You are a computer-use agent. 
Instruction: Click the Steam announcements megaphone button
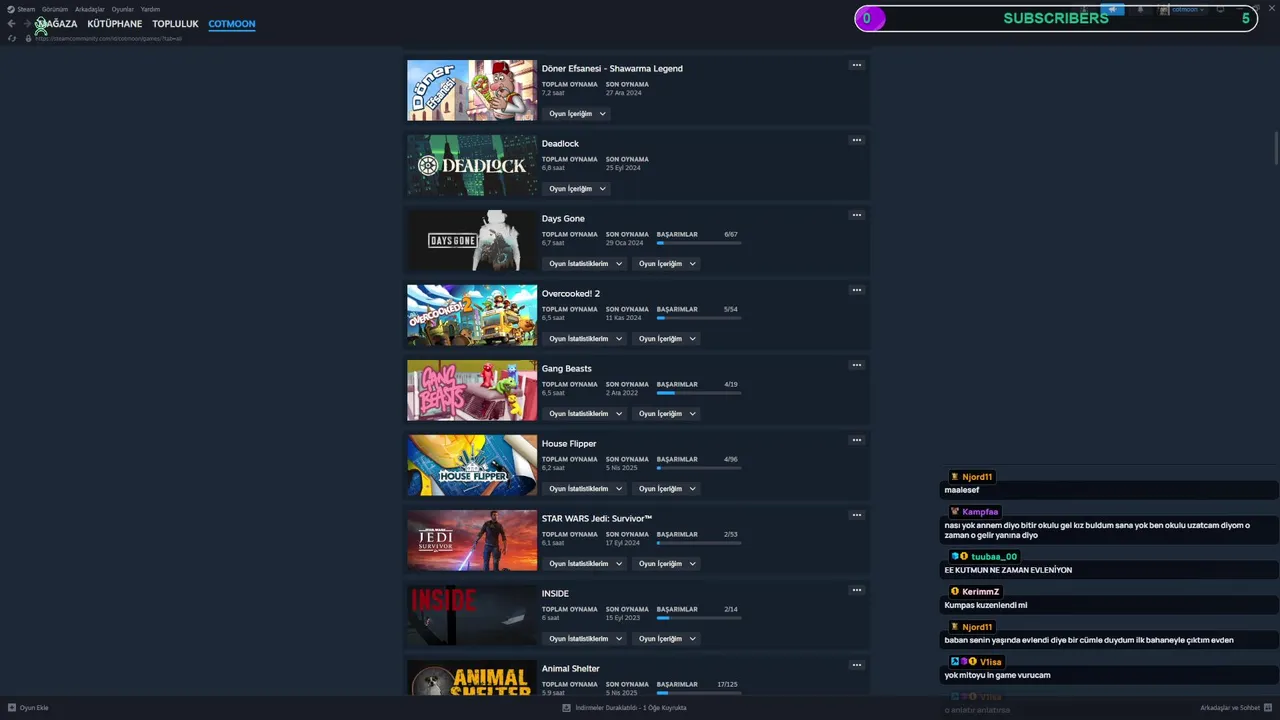pos(1112,9)
